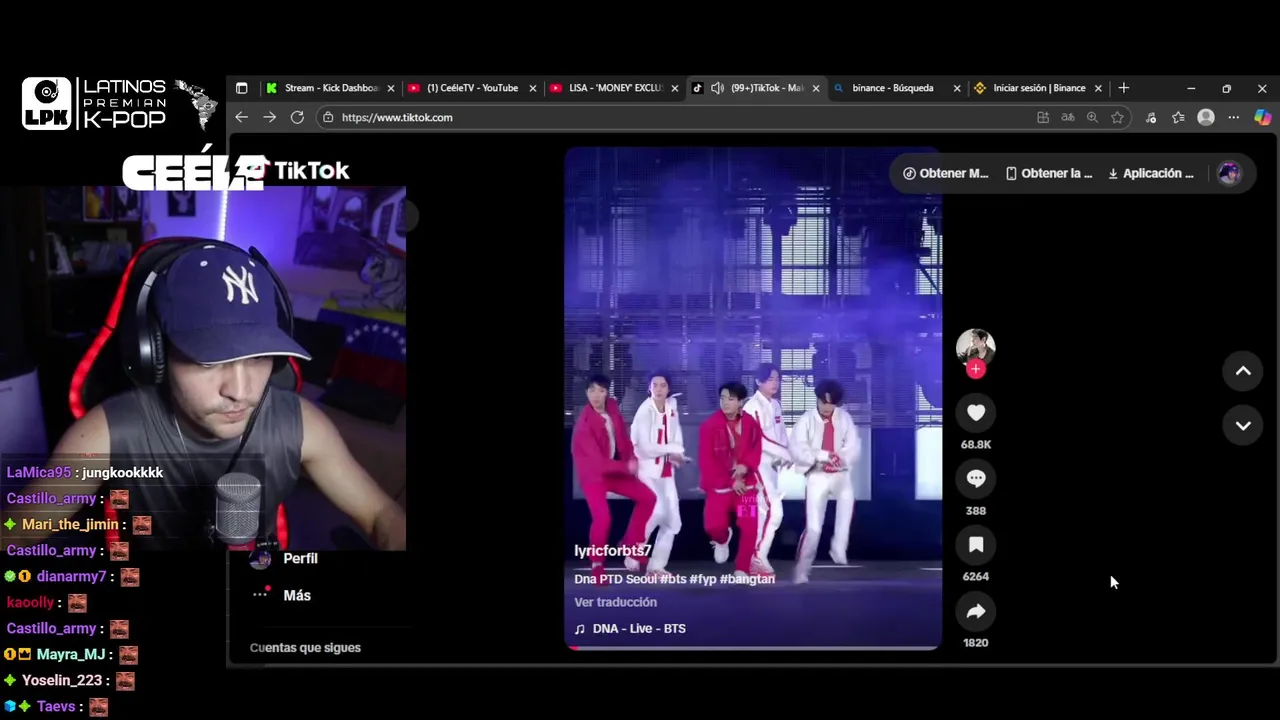The width and height of the screenshot is (1280, 720).
Task: Share the video with the arrow icon
Action: (976, 611)
